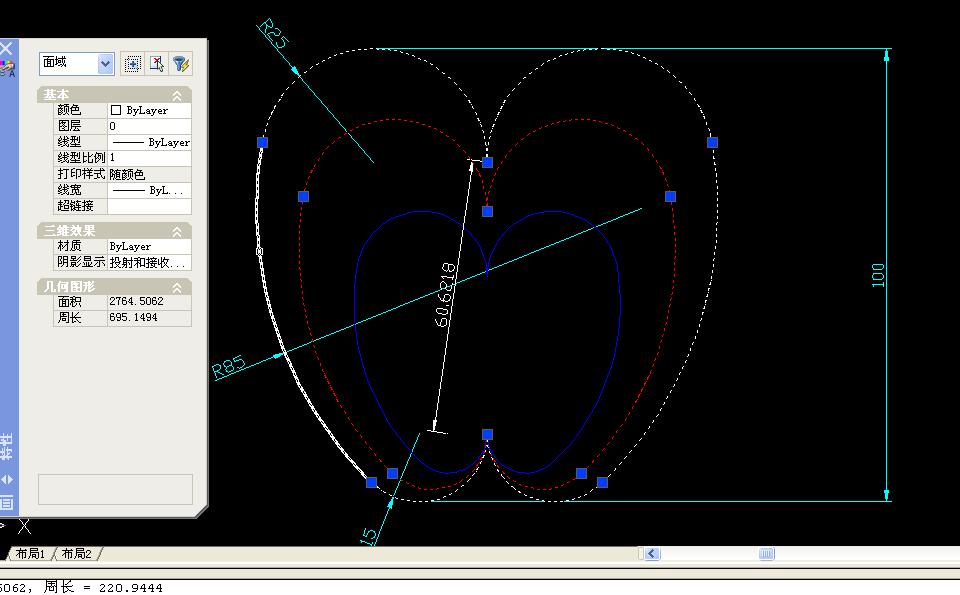This screenshot has width=960, height=595.
Task: Close the properties palette with the X
Action: point(6,48)
